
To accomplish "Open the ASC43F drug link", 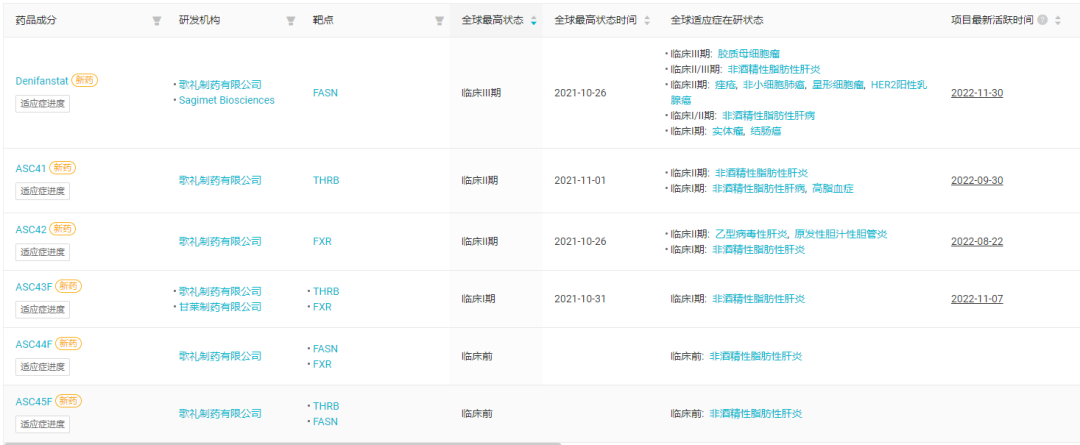I will pyautogui.click(x=34, y=286).
